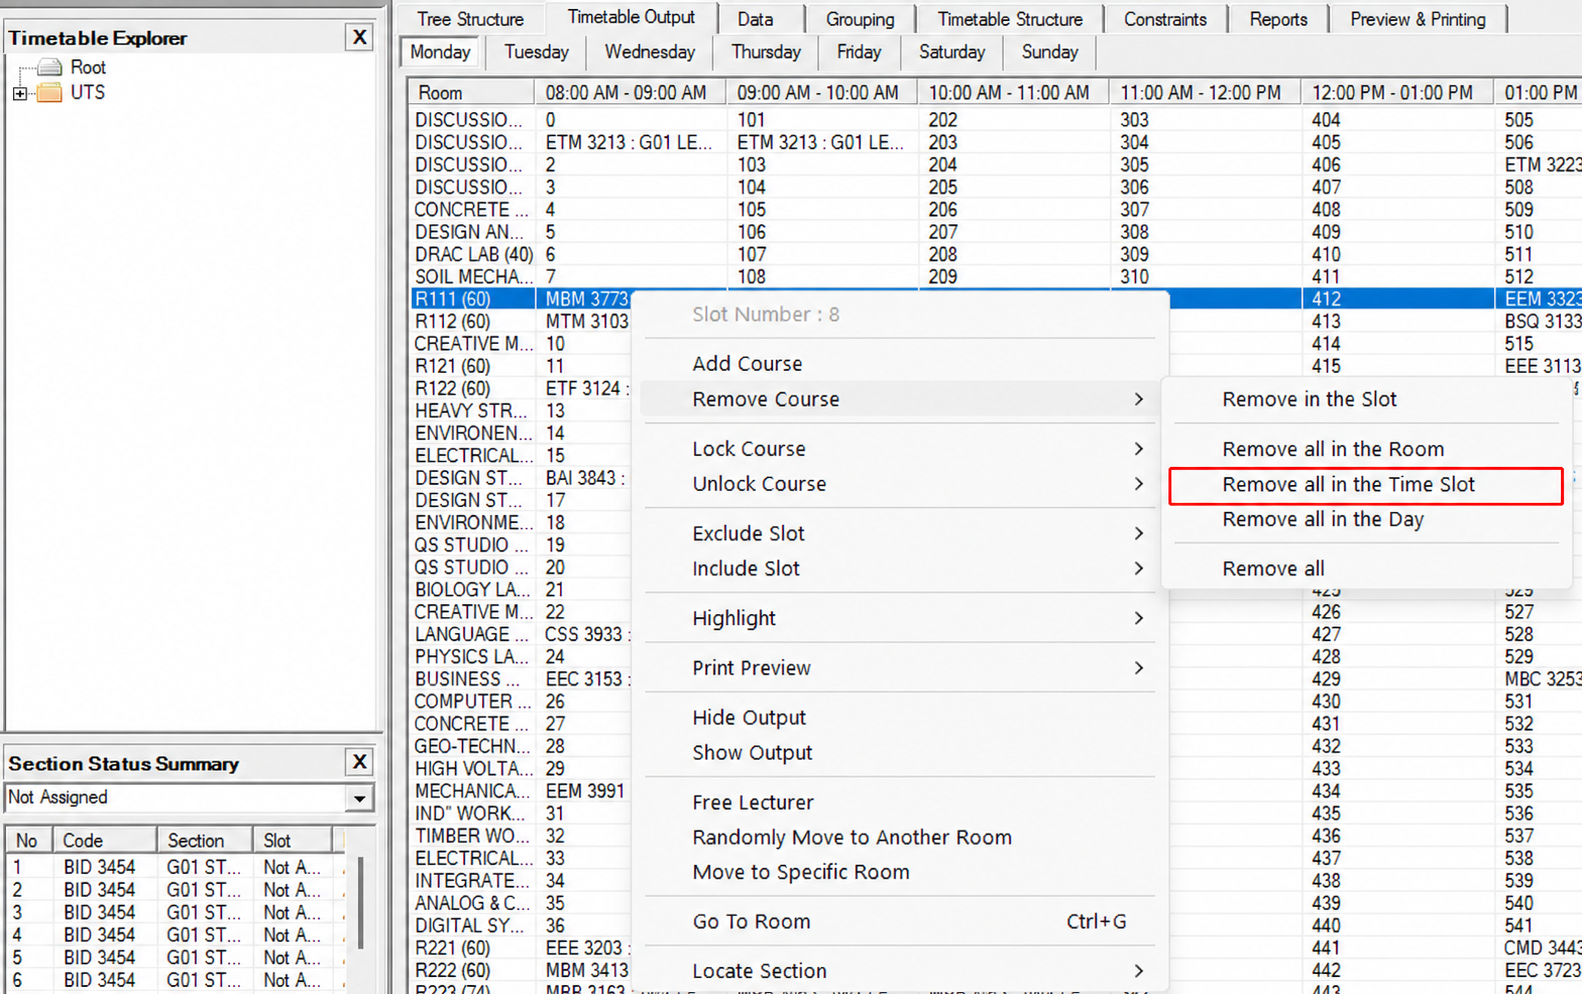Switch to the Timetable Structure tab
This screenshot has height=994, width=1582.
(1010, 19)
